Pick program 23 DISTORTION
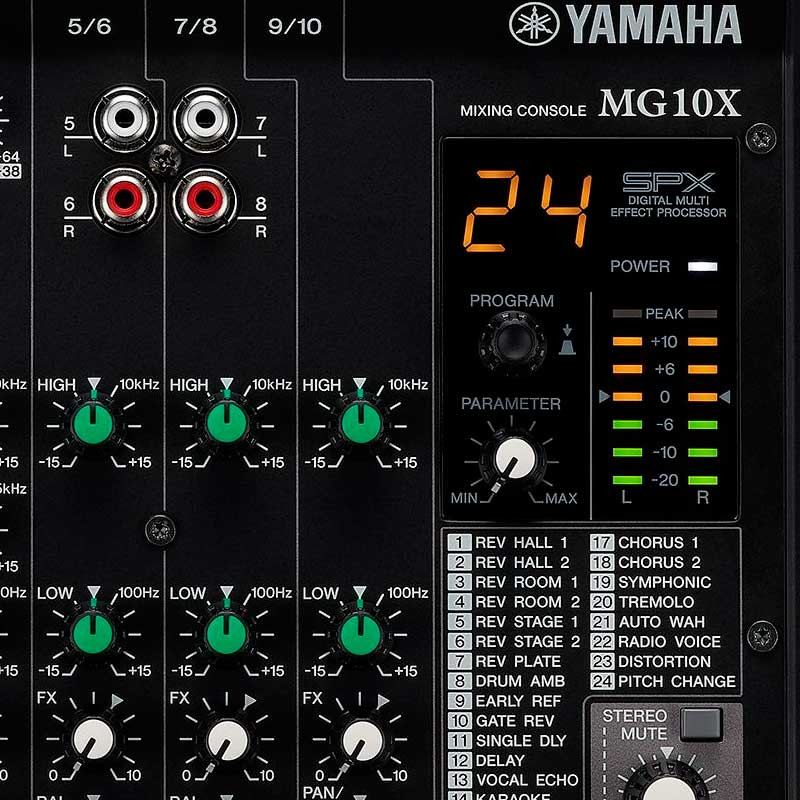The image size is (800, 800). coord(651,661)
